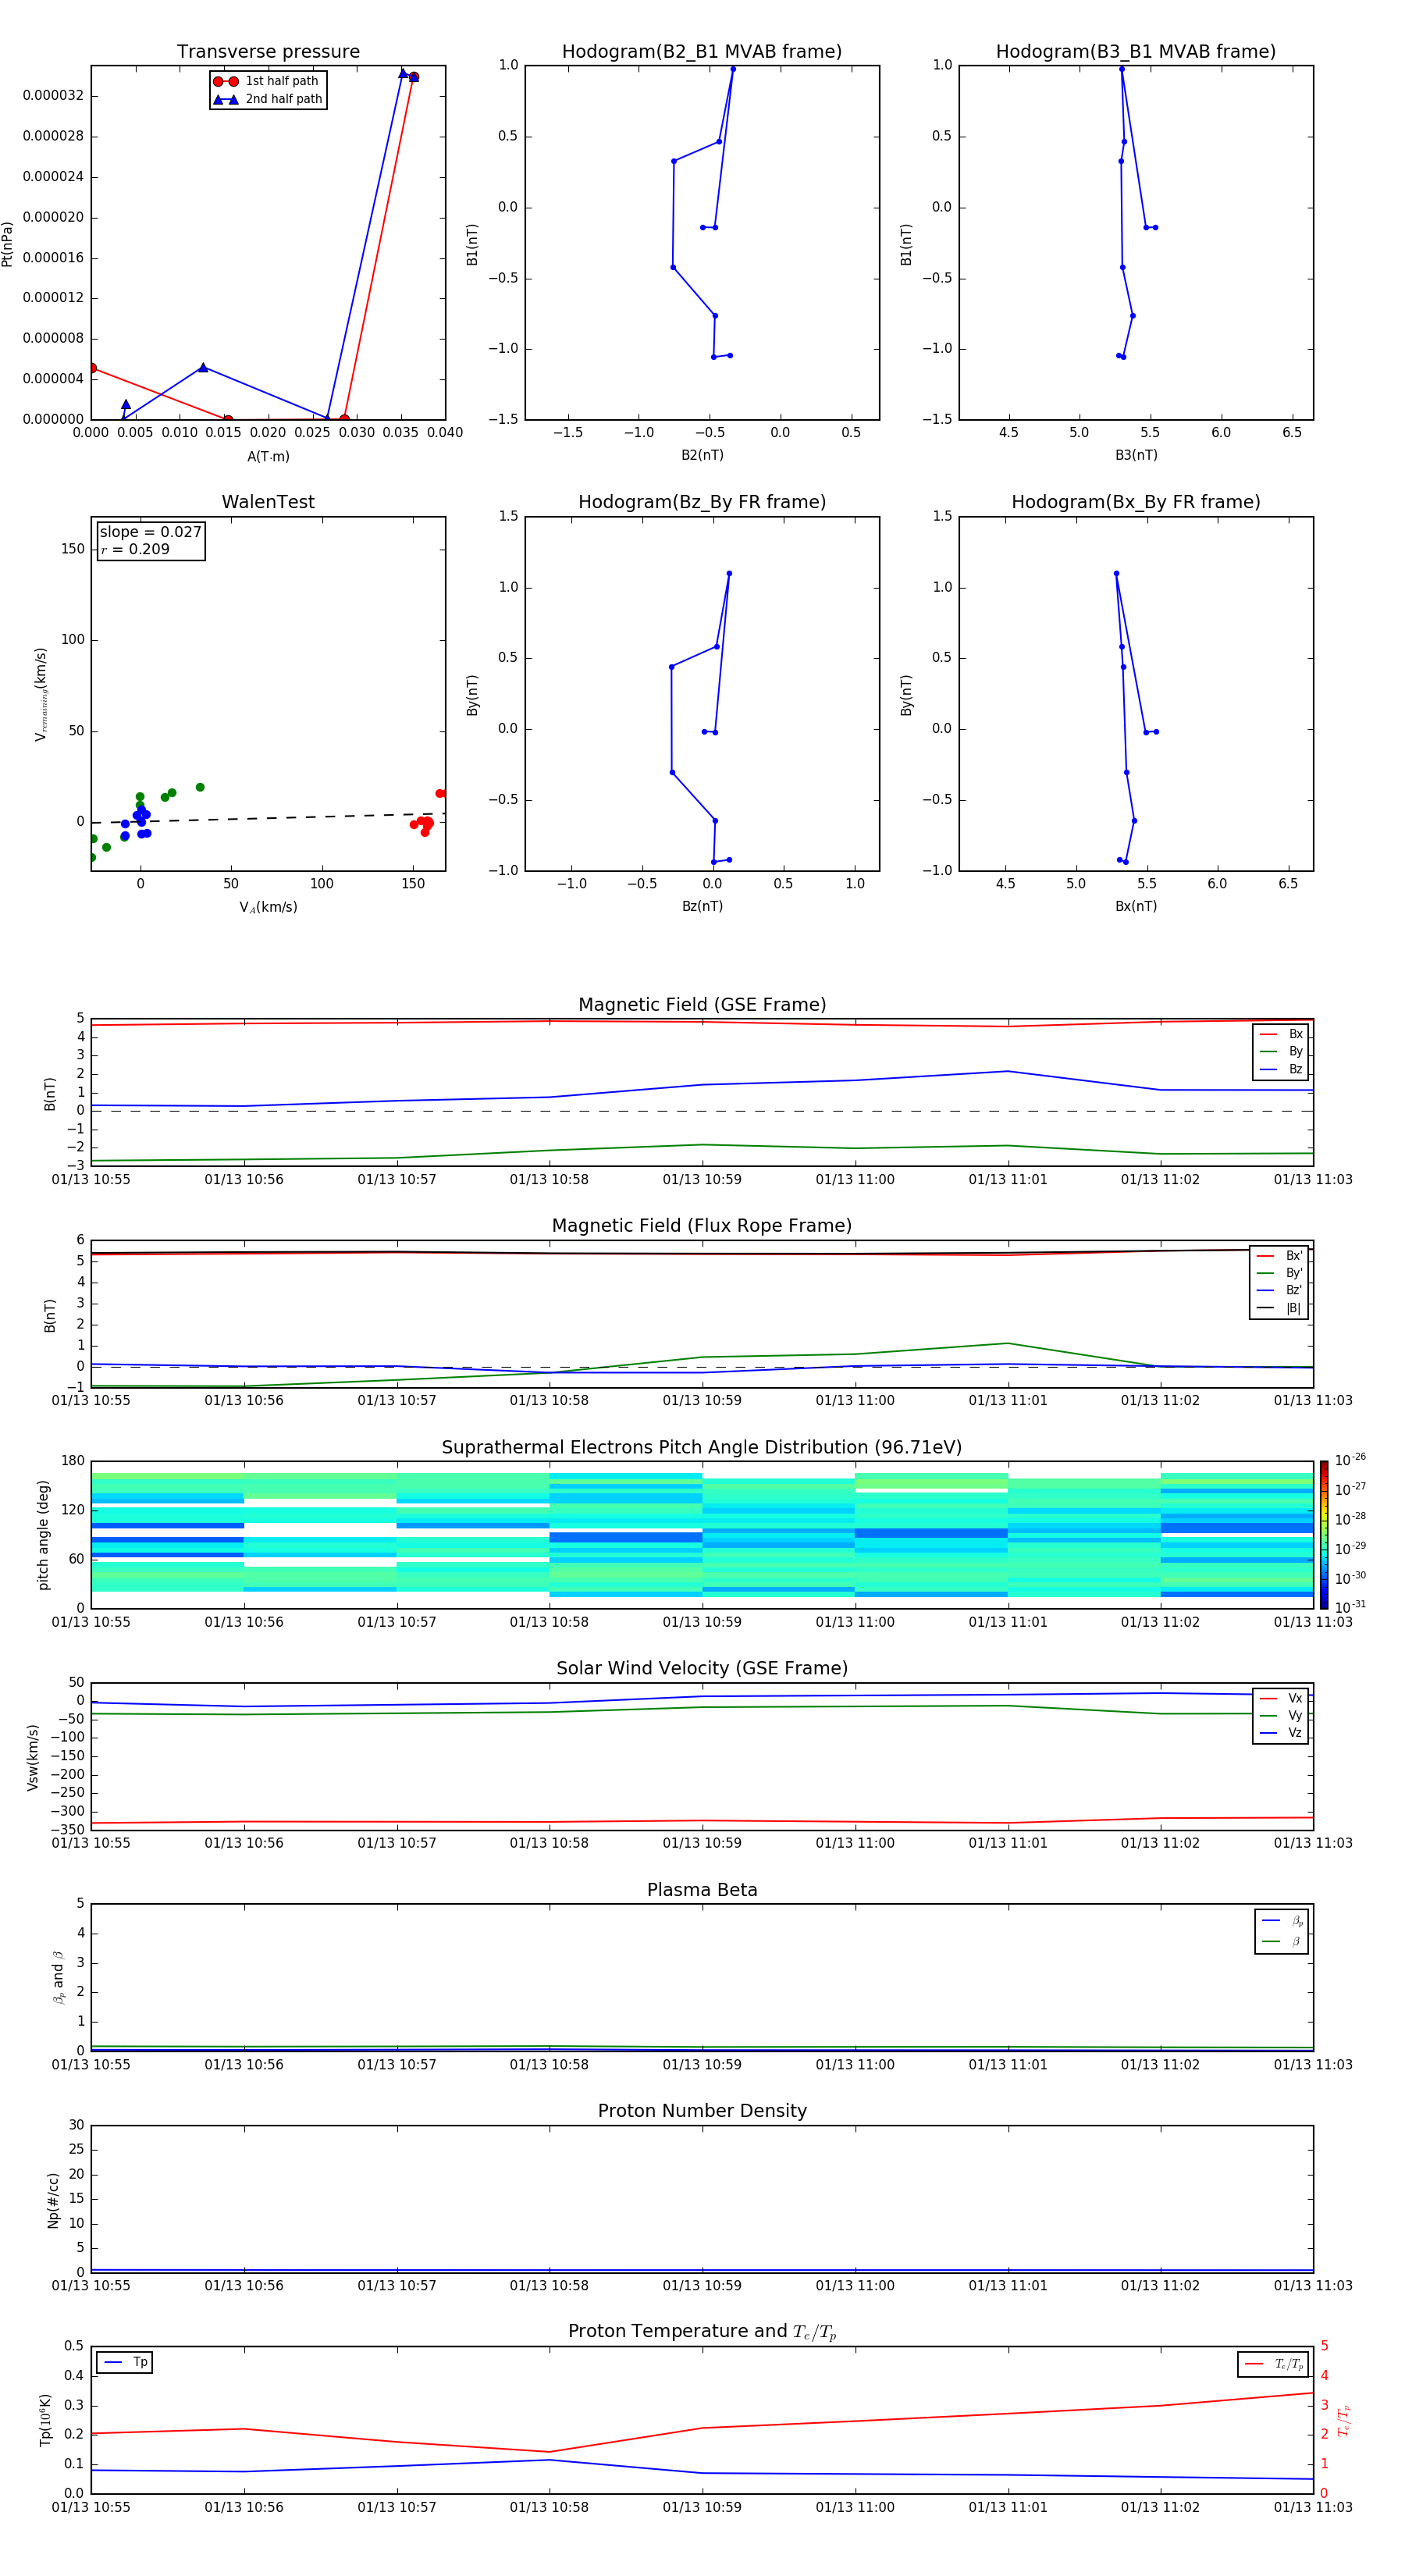Select the red "Te/Tp" legend entry

(1274, 2364)
